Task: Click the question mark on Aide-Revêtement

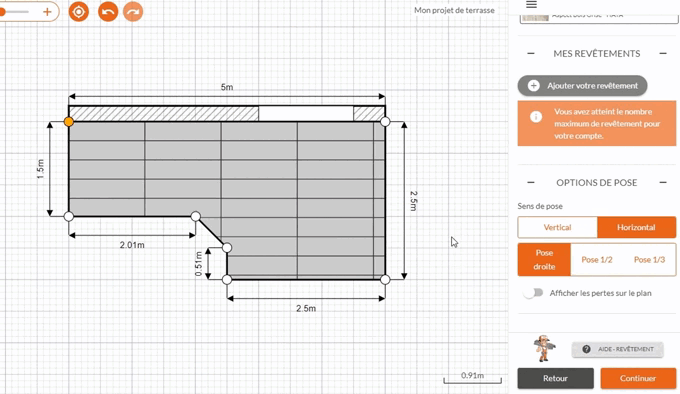Action: [x=586, y=349]
